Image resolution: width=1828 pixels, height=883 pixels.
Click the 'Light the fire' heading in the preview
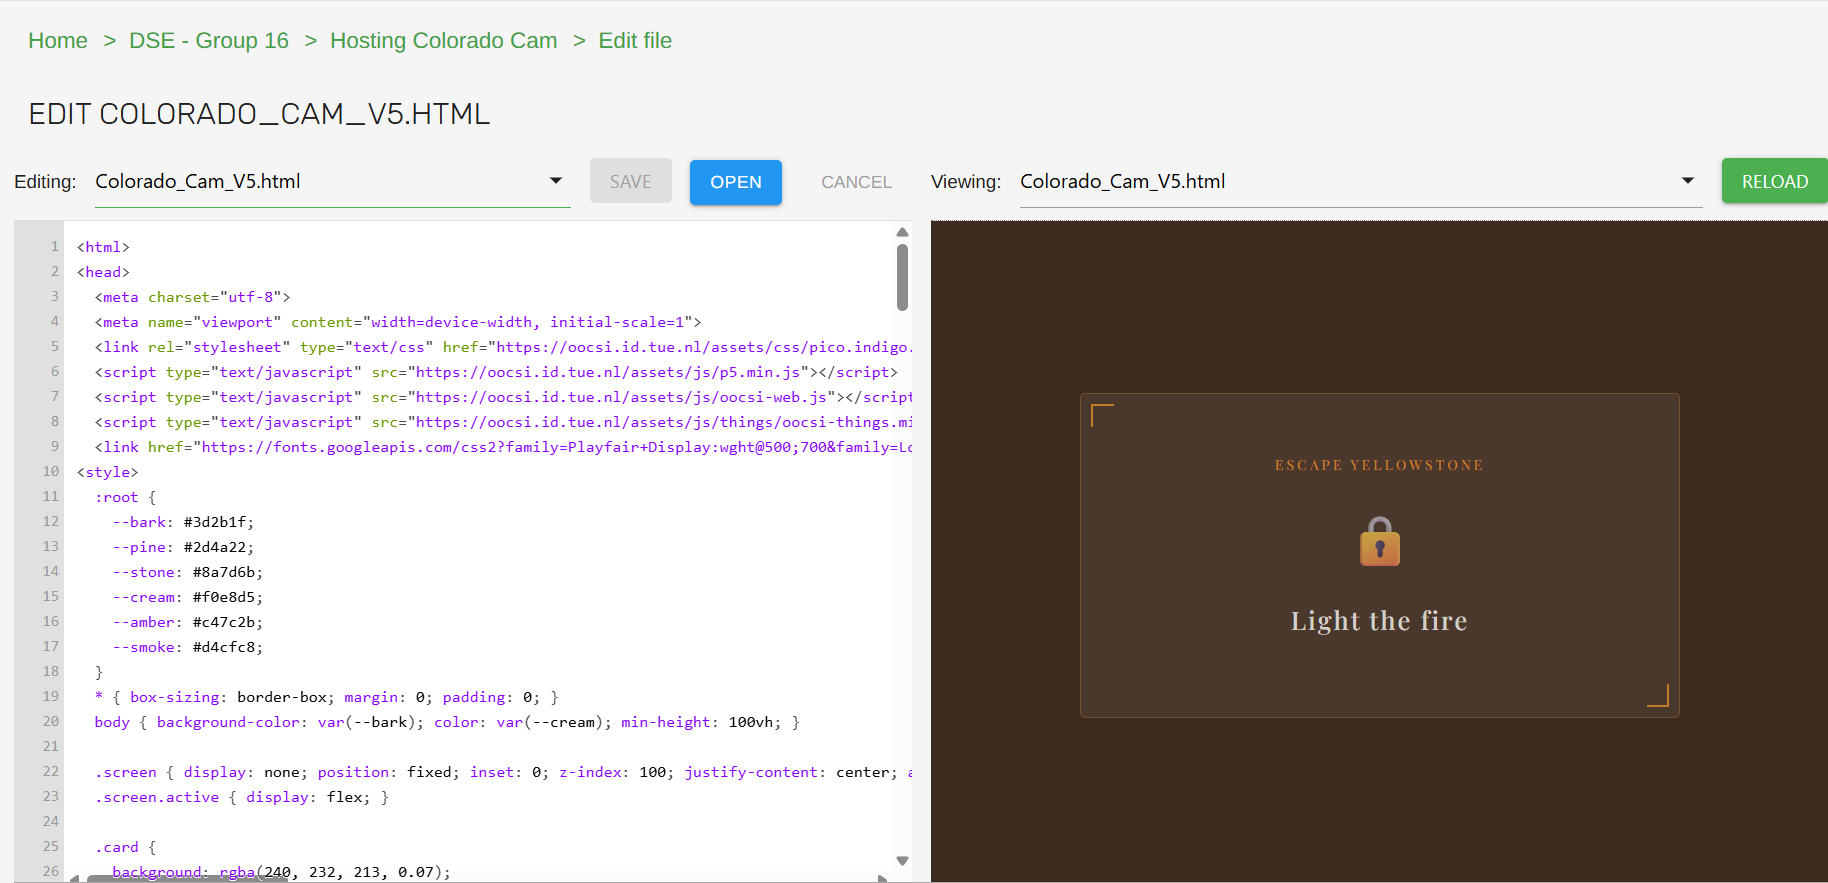[x=1379, y=621]
